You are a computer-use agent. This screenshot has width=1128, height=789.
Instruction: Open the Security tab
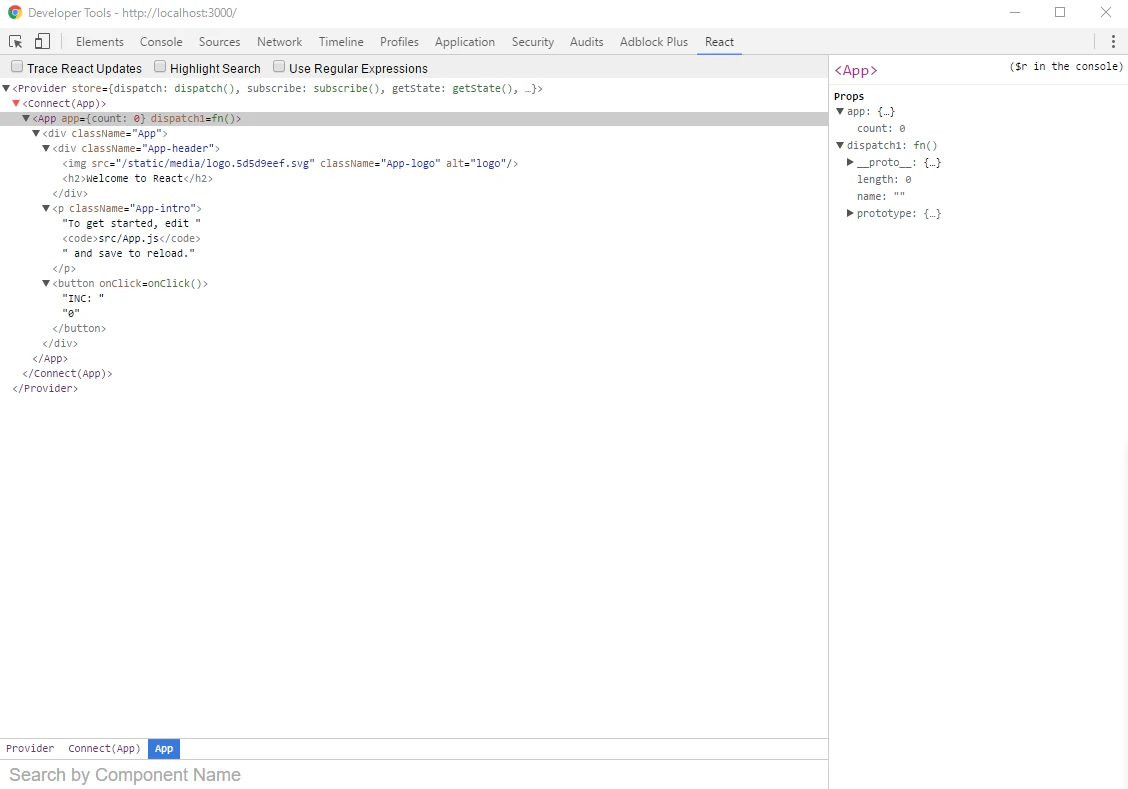coord(533,42)
